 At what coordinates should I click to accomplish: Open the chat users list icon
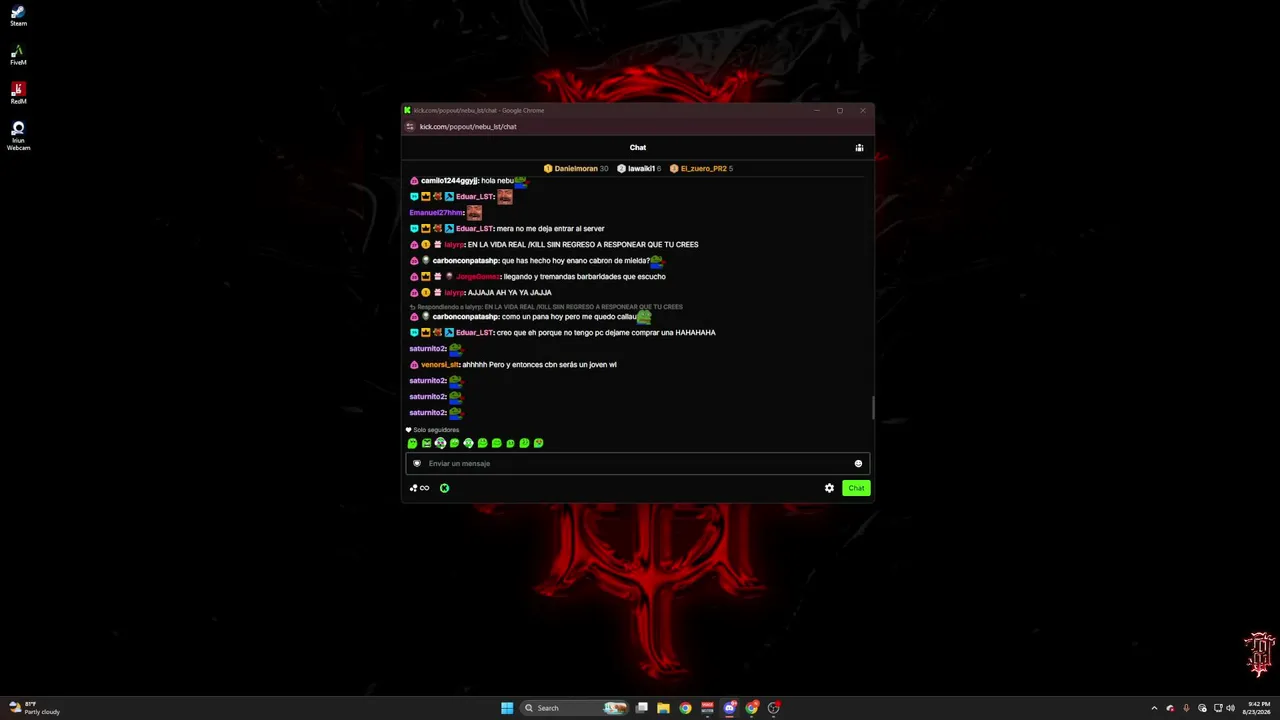pos(859,148)
